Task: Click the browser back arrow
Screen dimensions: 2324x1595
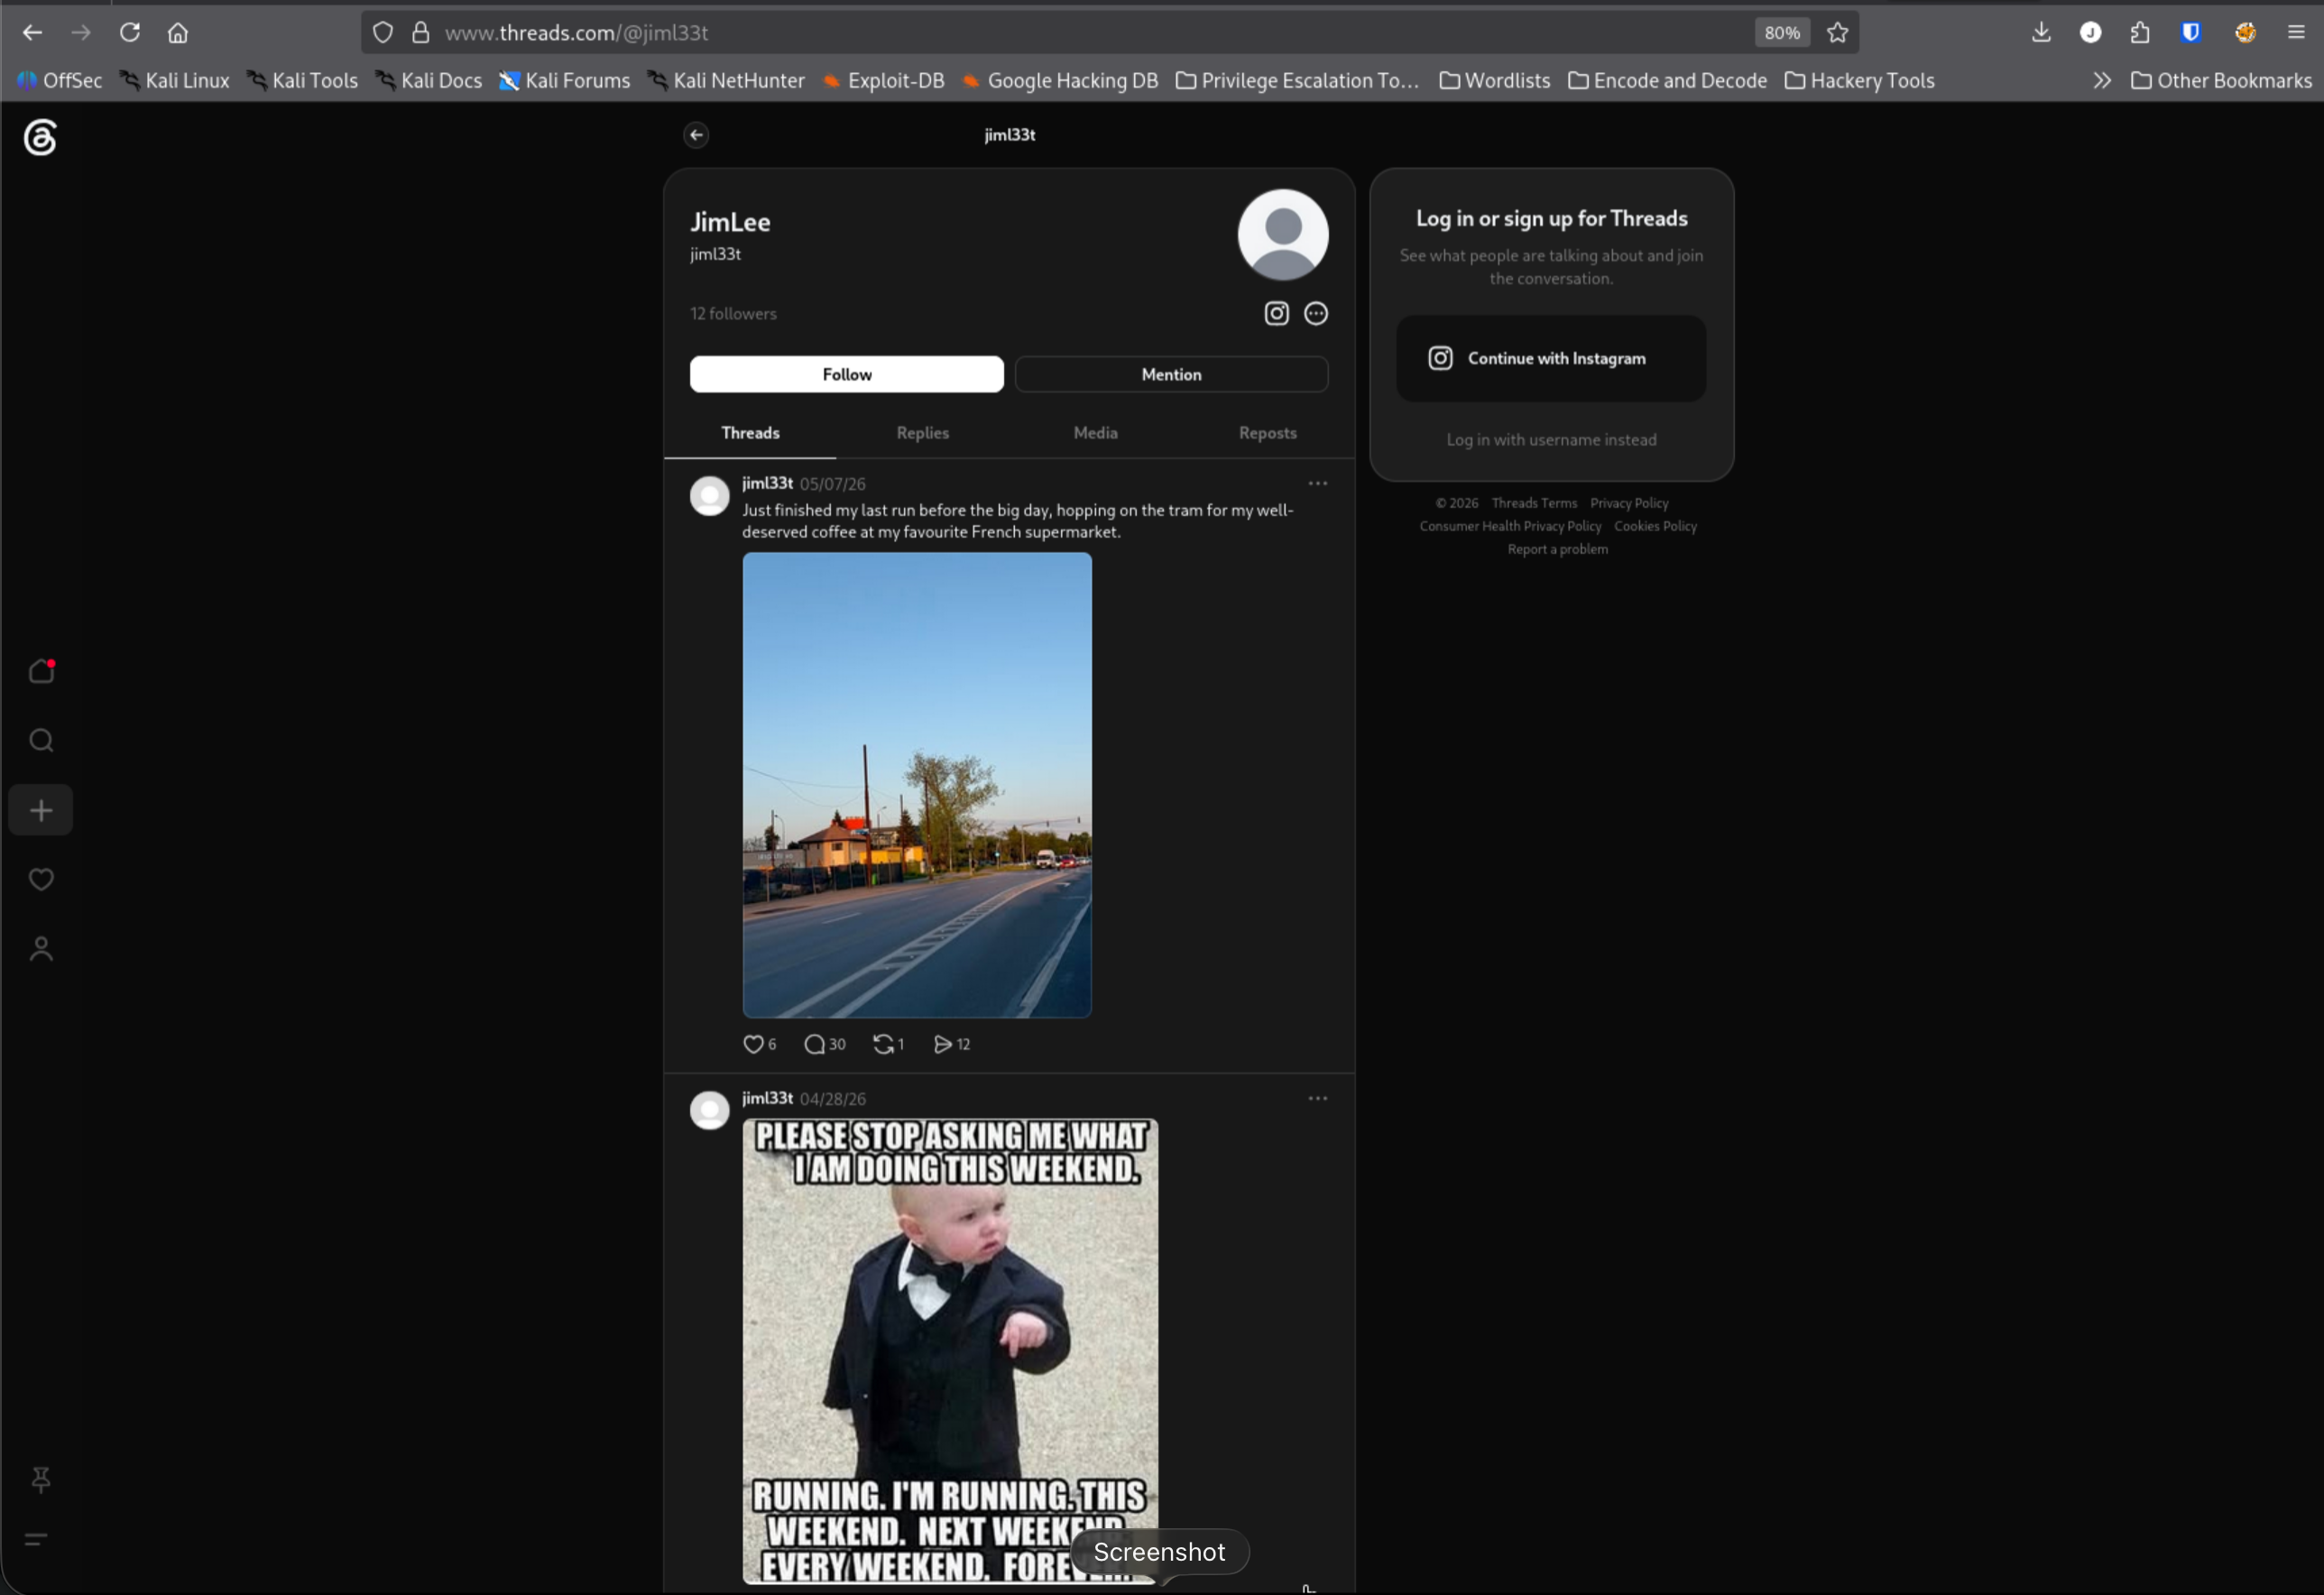Action: click(32, 33)
